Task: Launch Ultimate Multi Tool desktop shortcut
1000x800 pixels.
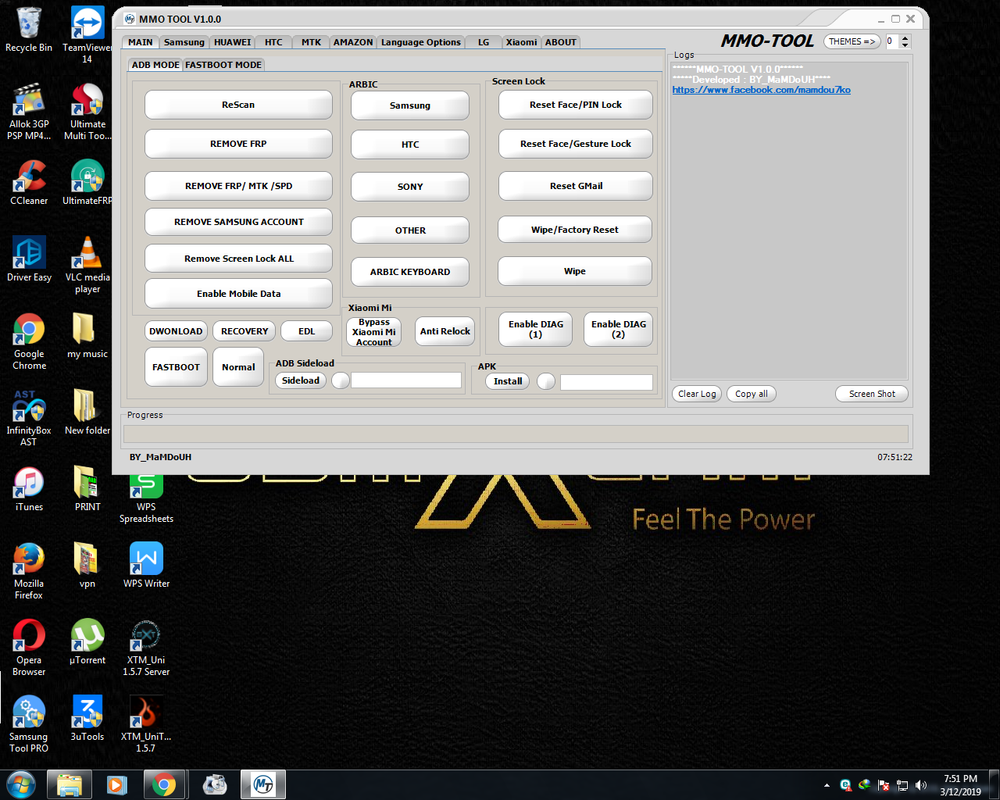Action: tap(87, 112)
